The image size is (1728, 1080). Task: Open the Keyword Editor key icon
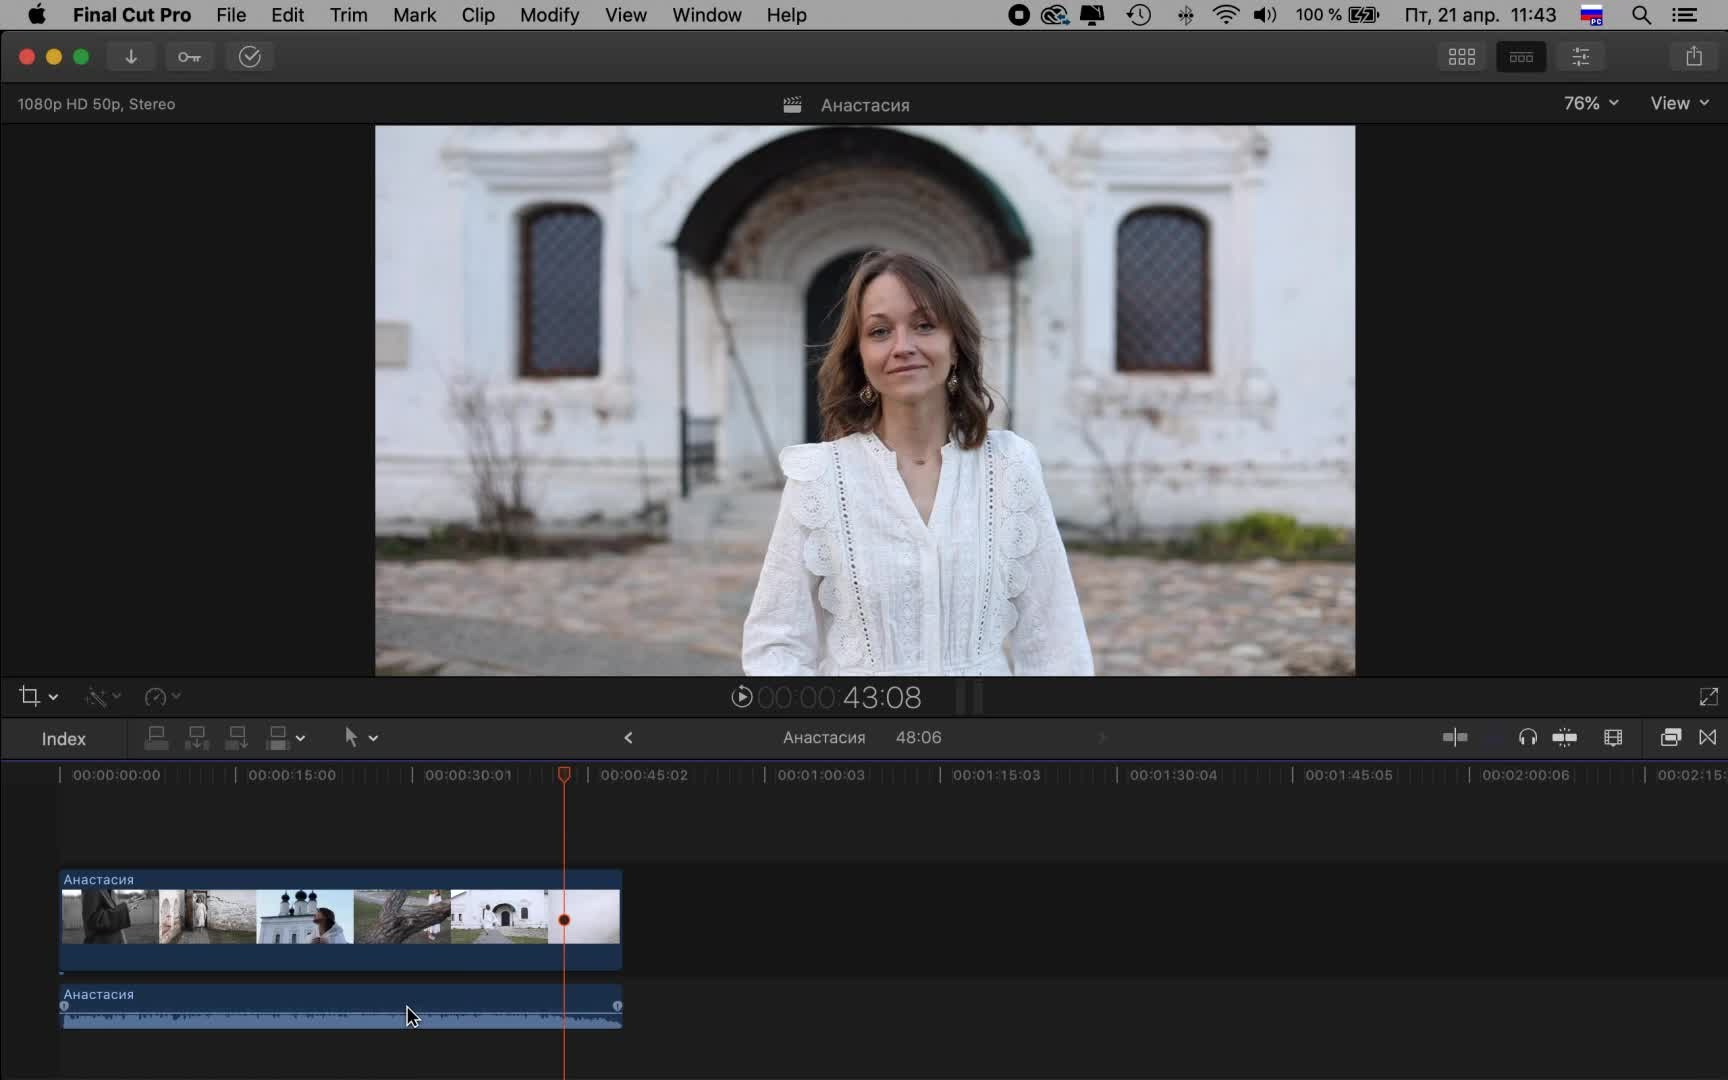point(189,57)
